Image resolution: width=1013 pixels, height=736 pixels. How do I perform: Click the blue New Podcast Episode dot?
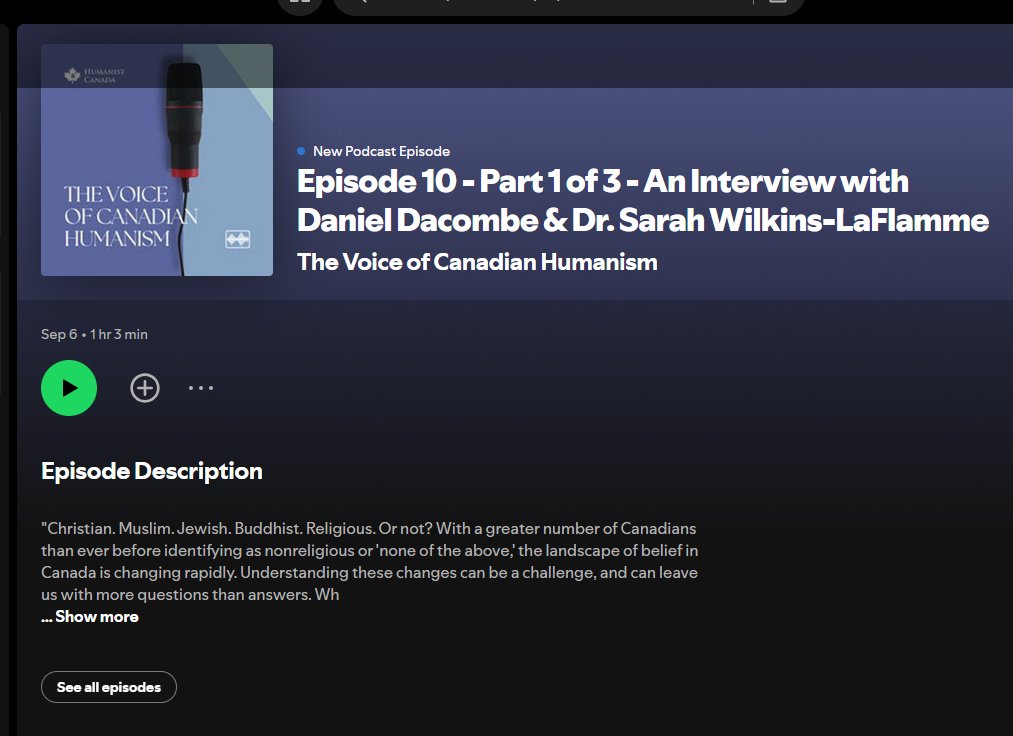pos(300,151)
